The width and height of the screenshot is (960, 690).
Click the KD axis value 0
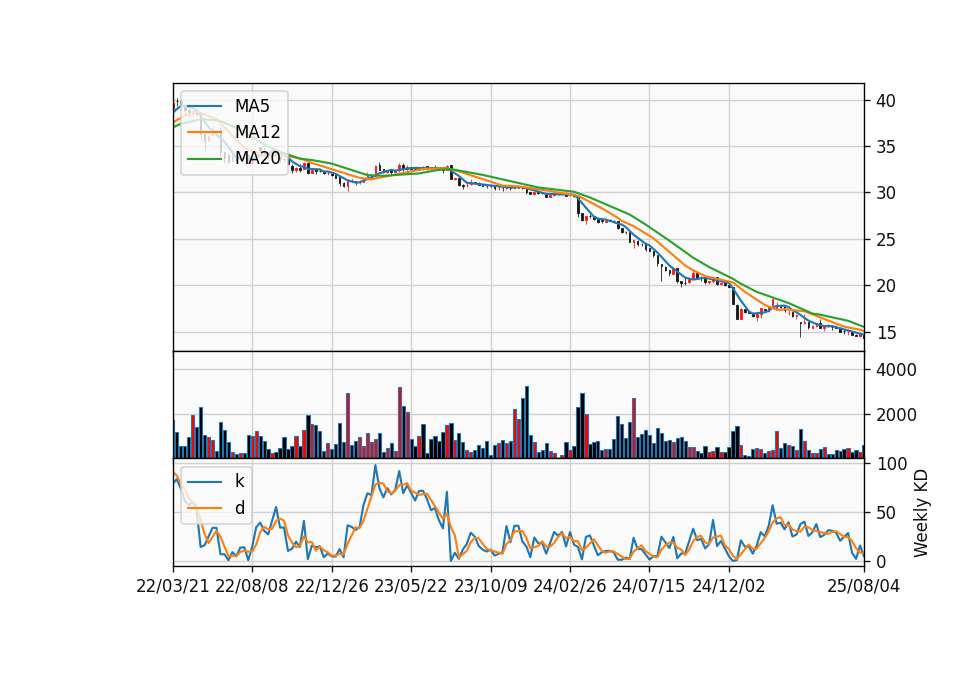[x=881, y=561]
